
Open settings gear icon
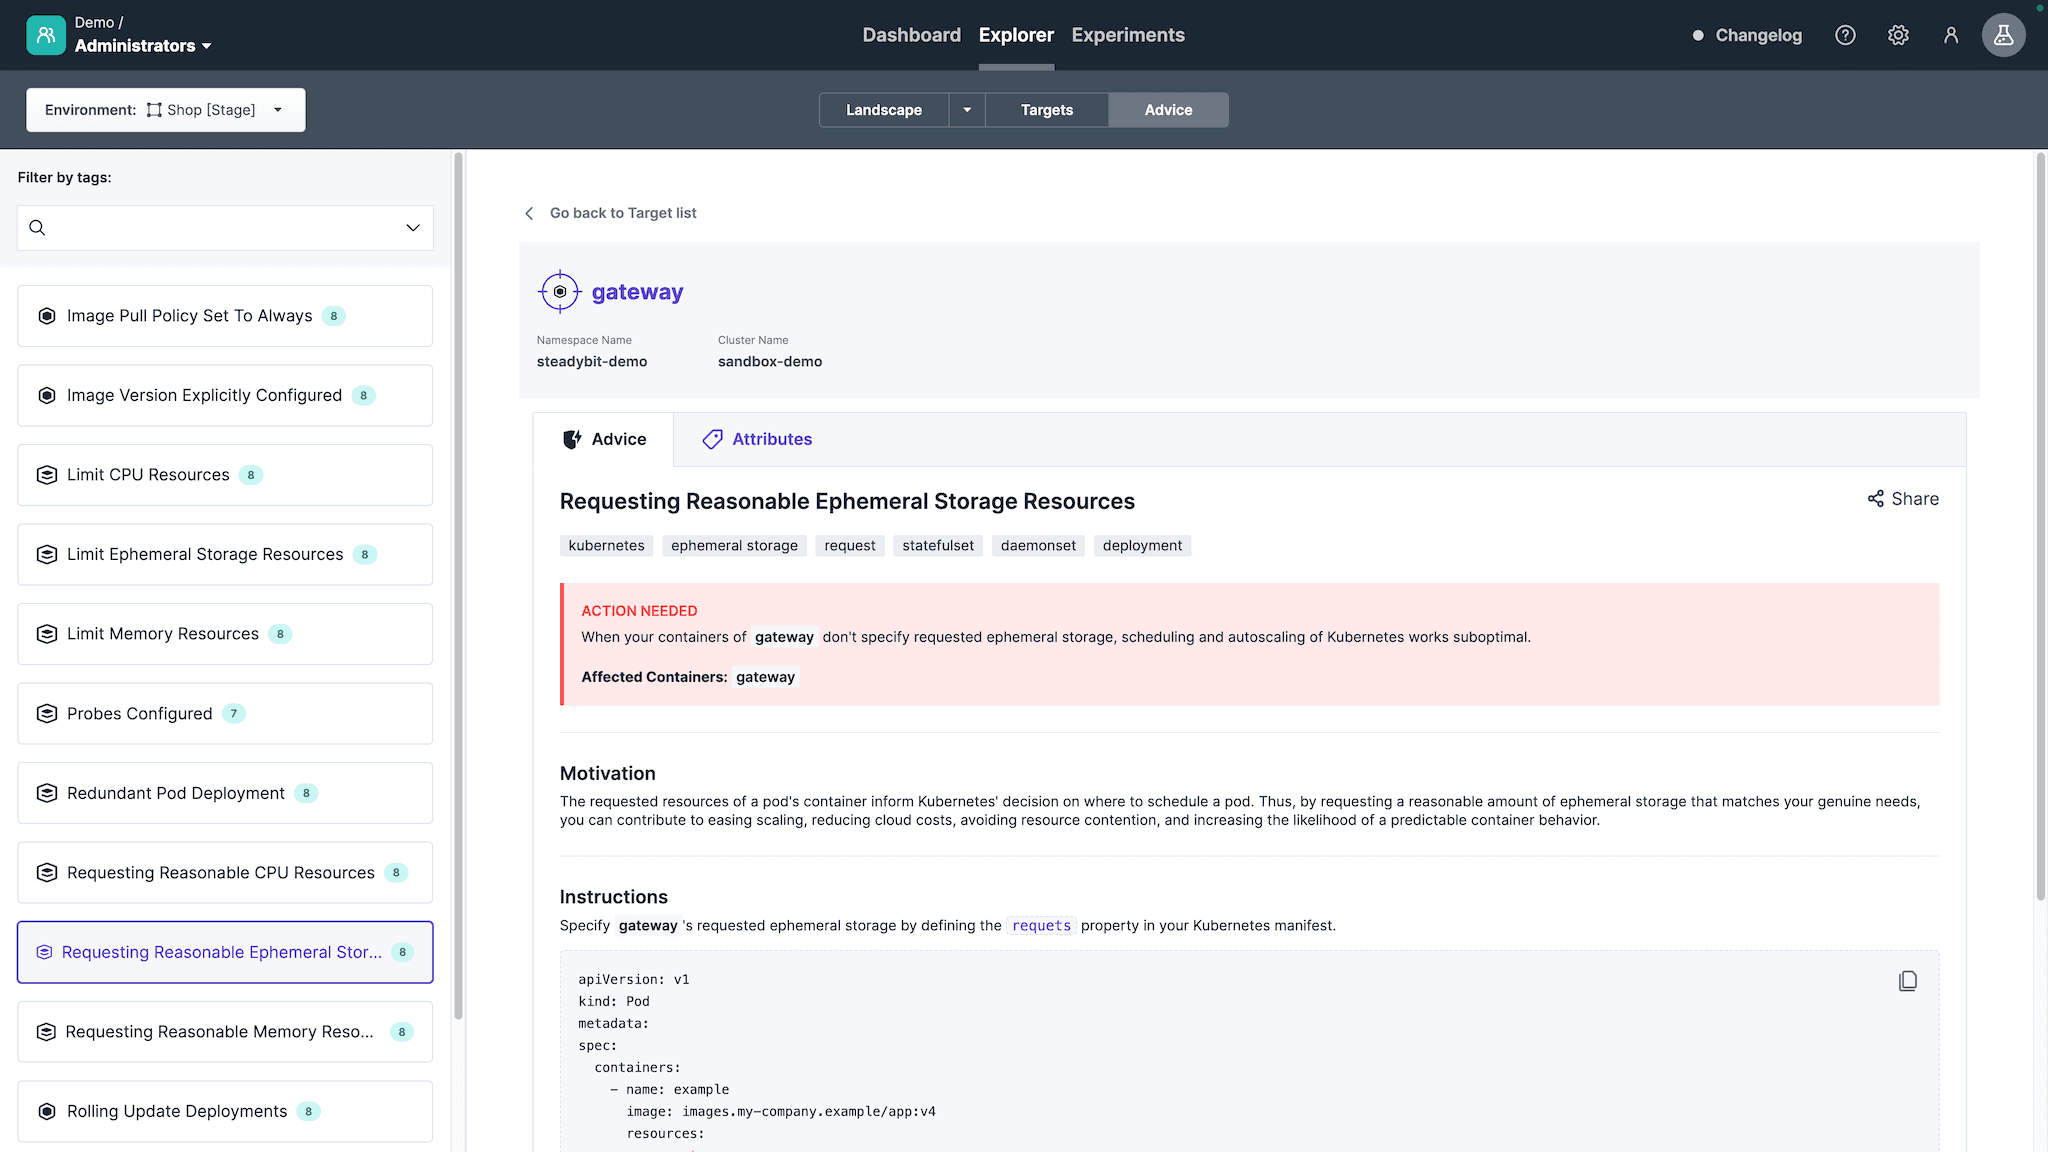pyautogui.click(x=1898, y=35)
